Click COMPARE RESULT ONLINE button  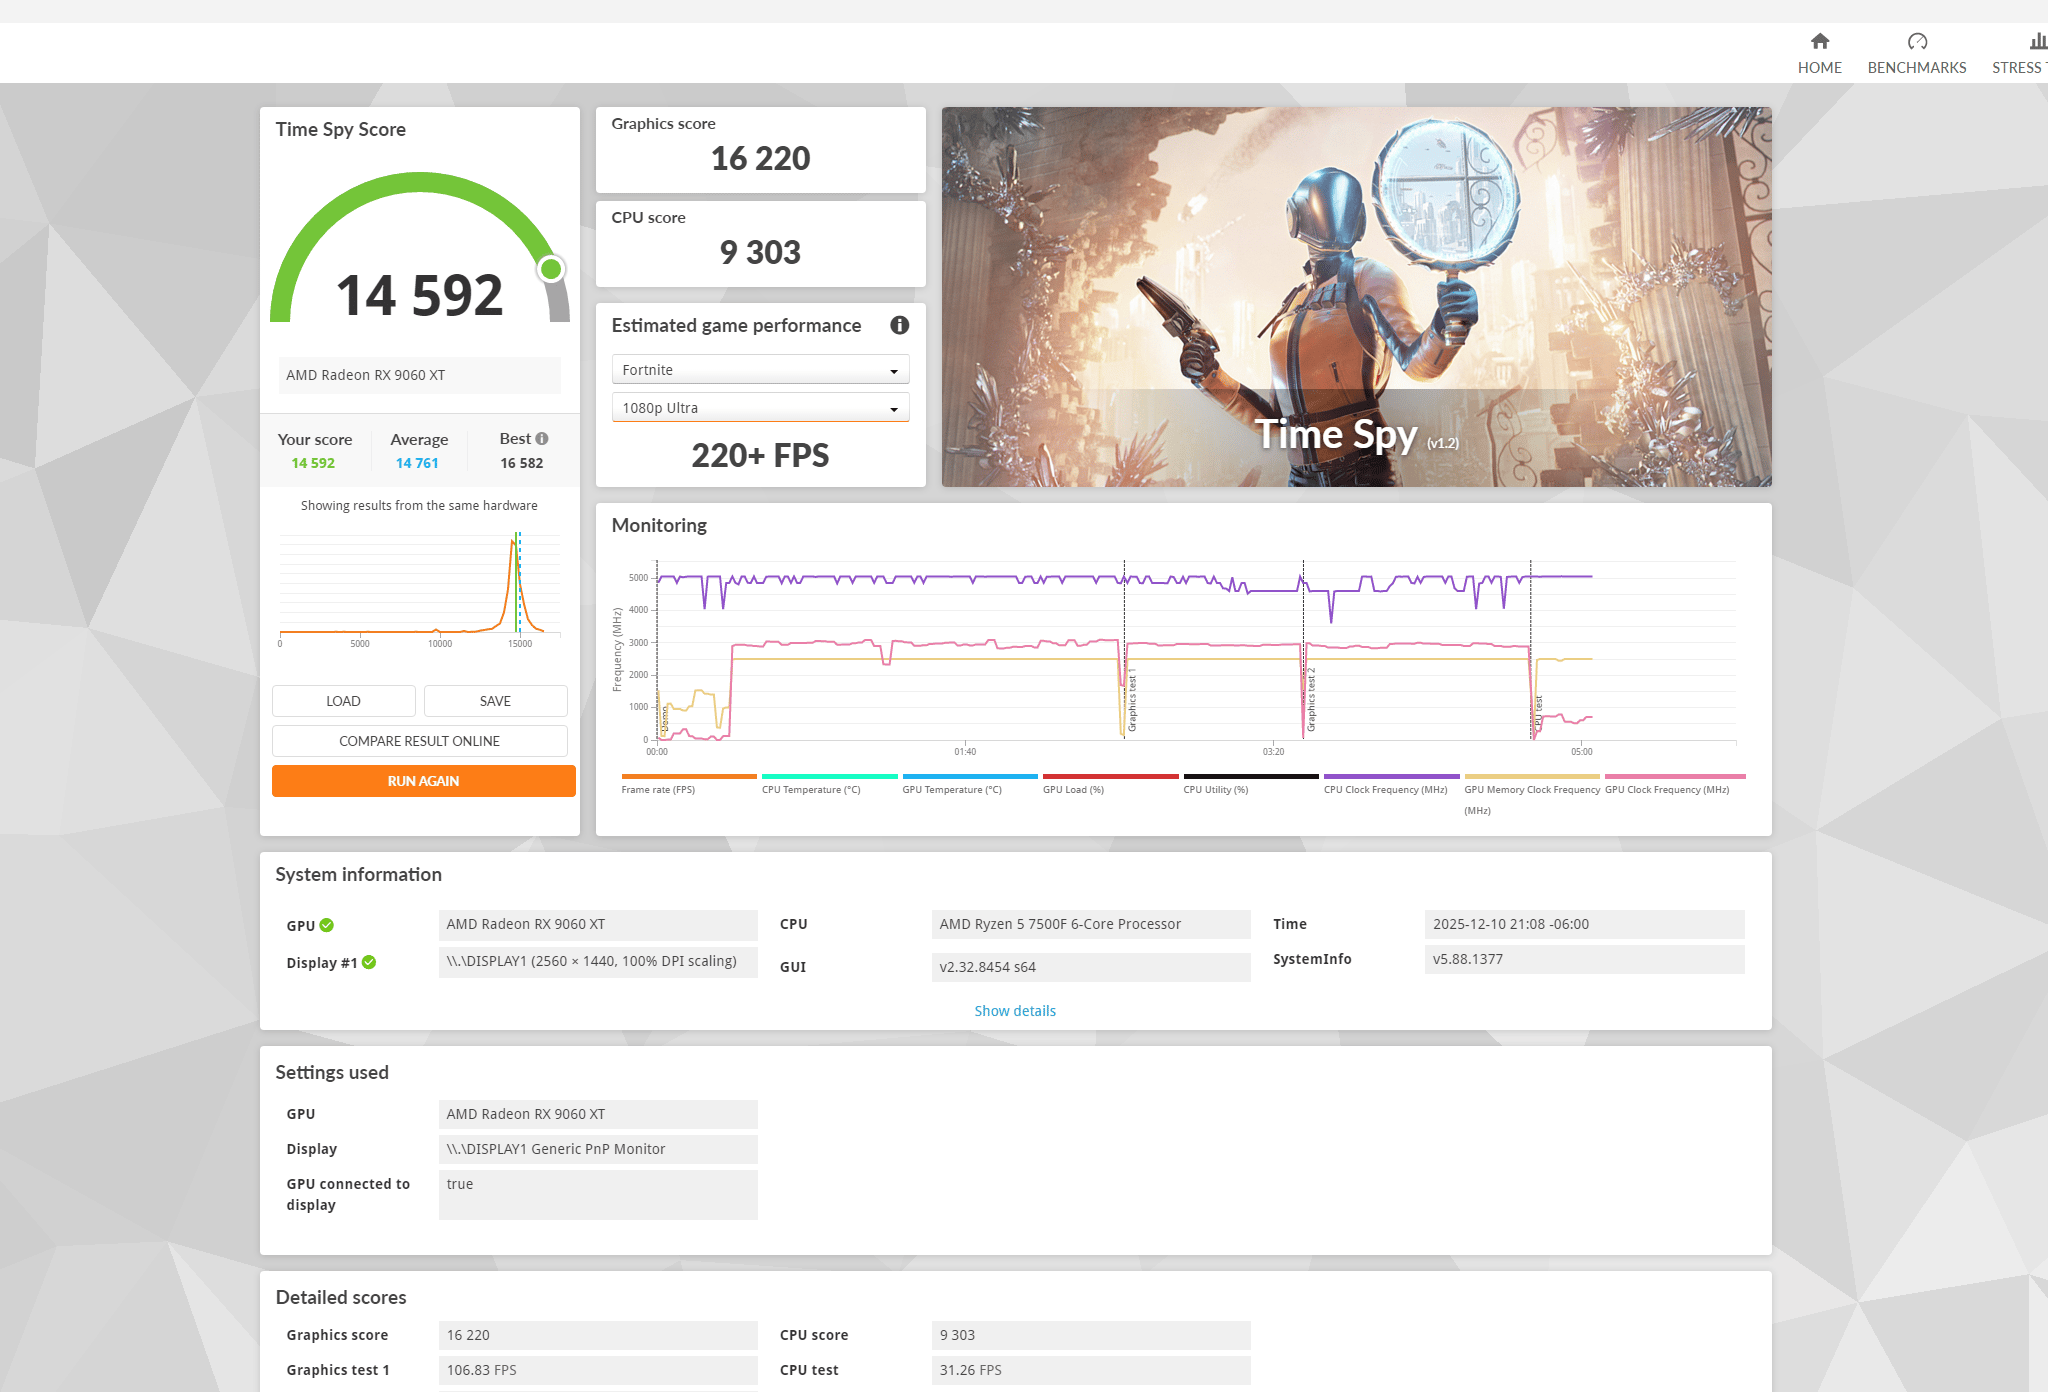click(419, 741)
